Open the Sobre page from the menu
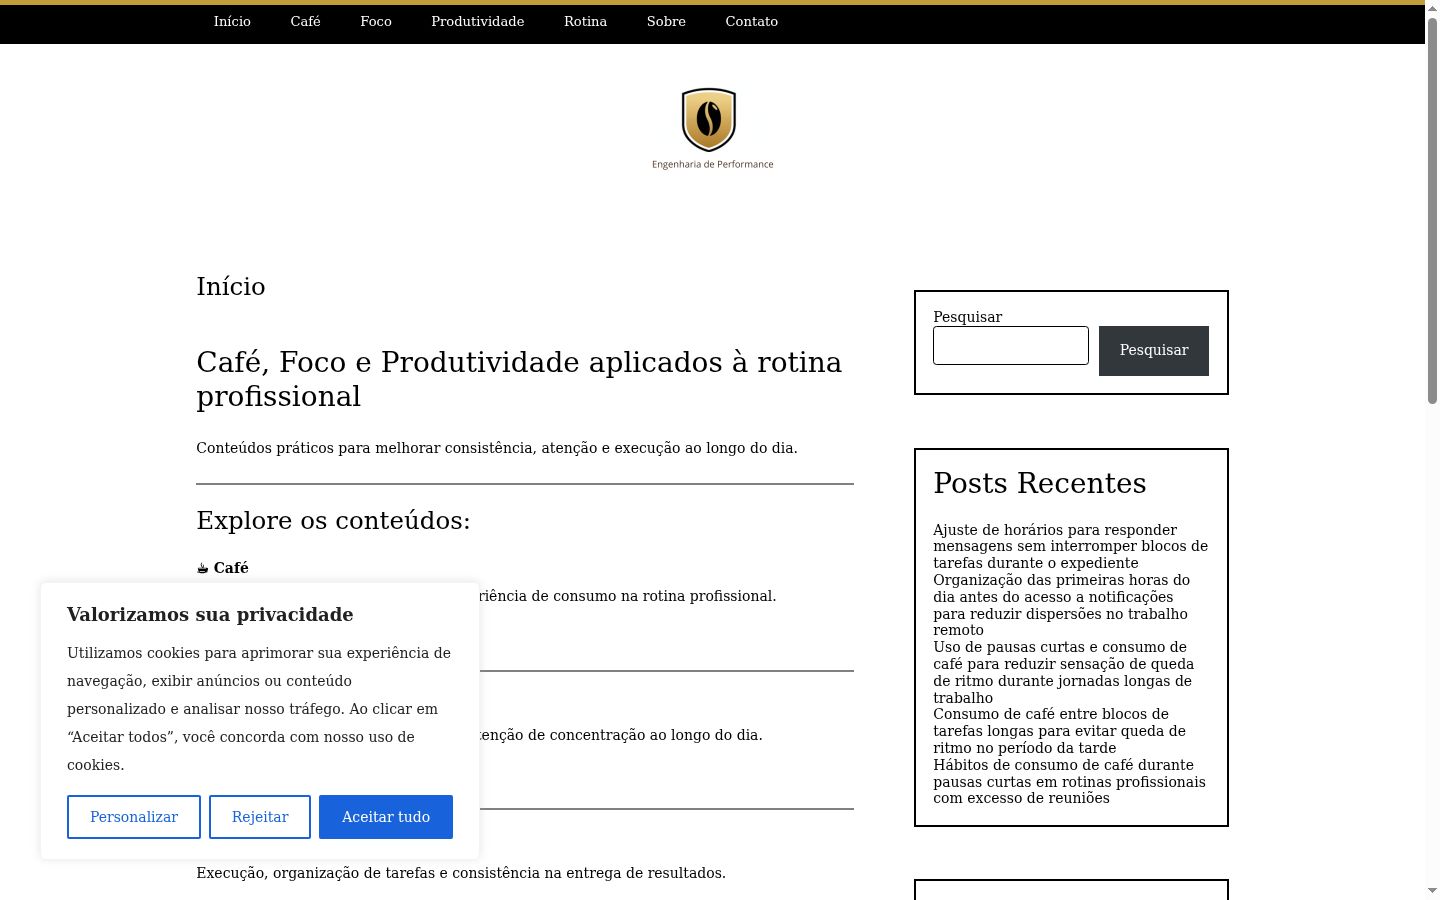Viewport: 1440px width, 900px height. [666, 21]
